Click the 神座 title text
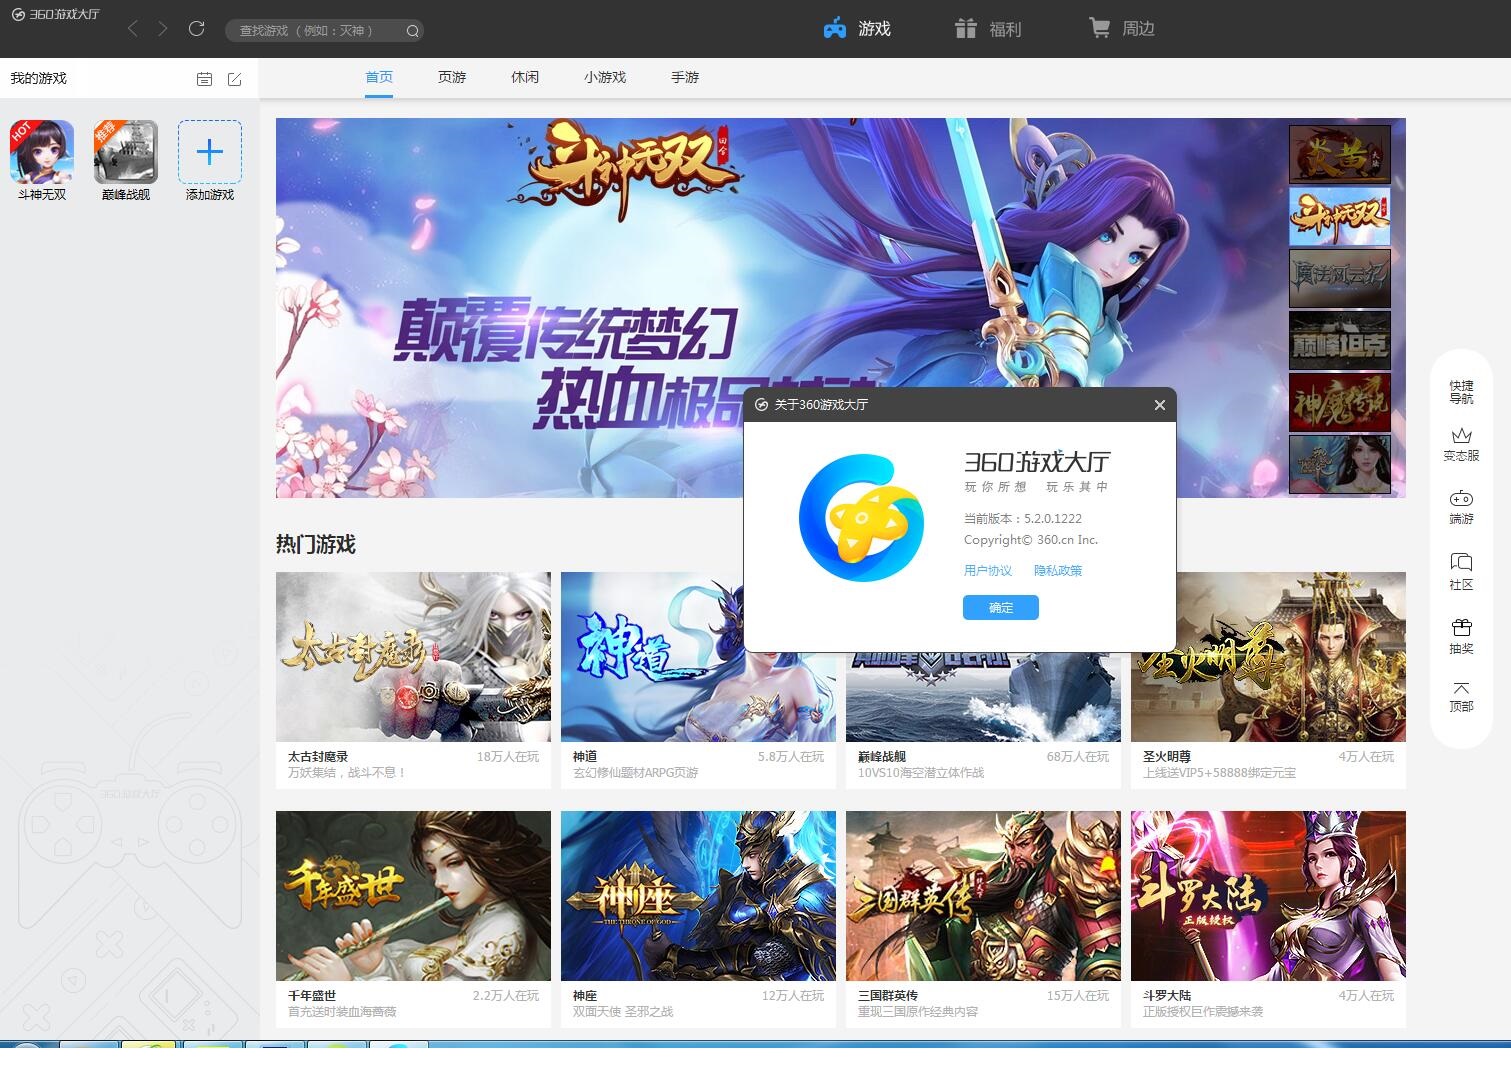The image size is (1511, 1068). point(585,996)
